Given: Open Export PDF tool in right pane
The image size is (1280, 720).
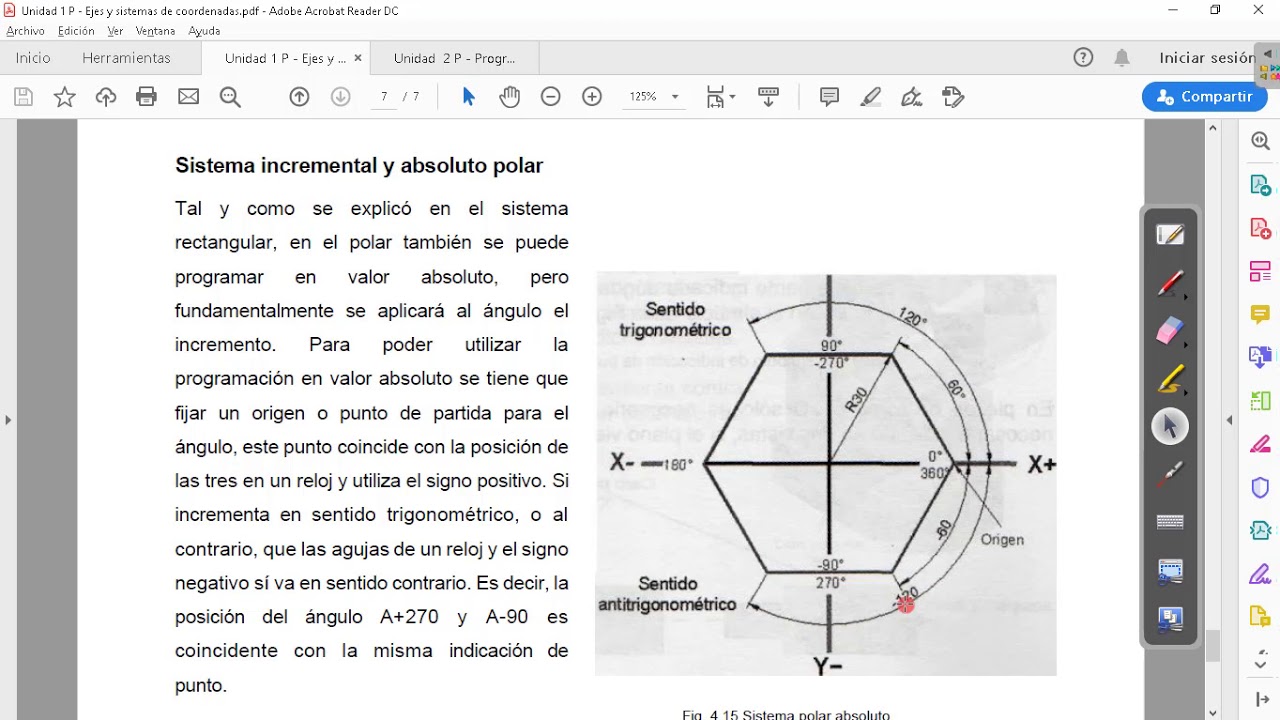Looking at the screenshot, I should 1260,185.
